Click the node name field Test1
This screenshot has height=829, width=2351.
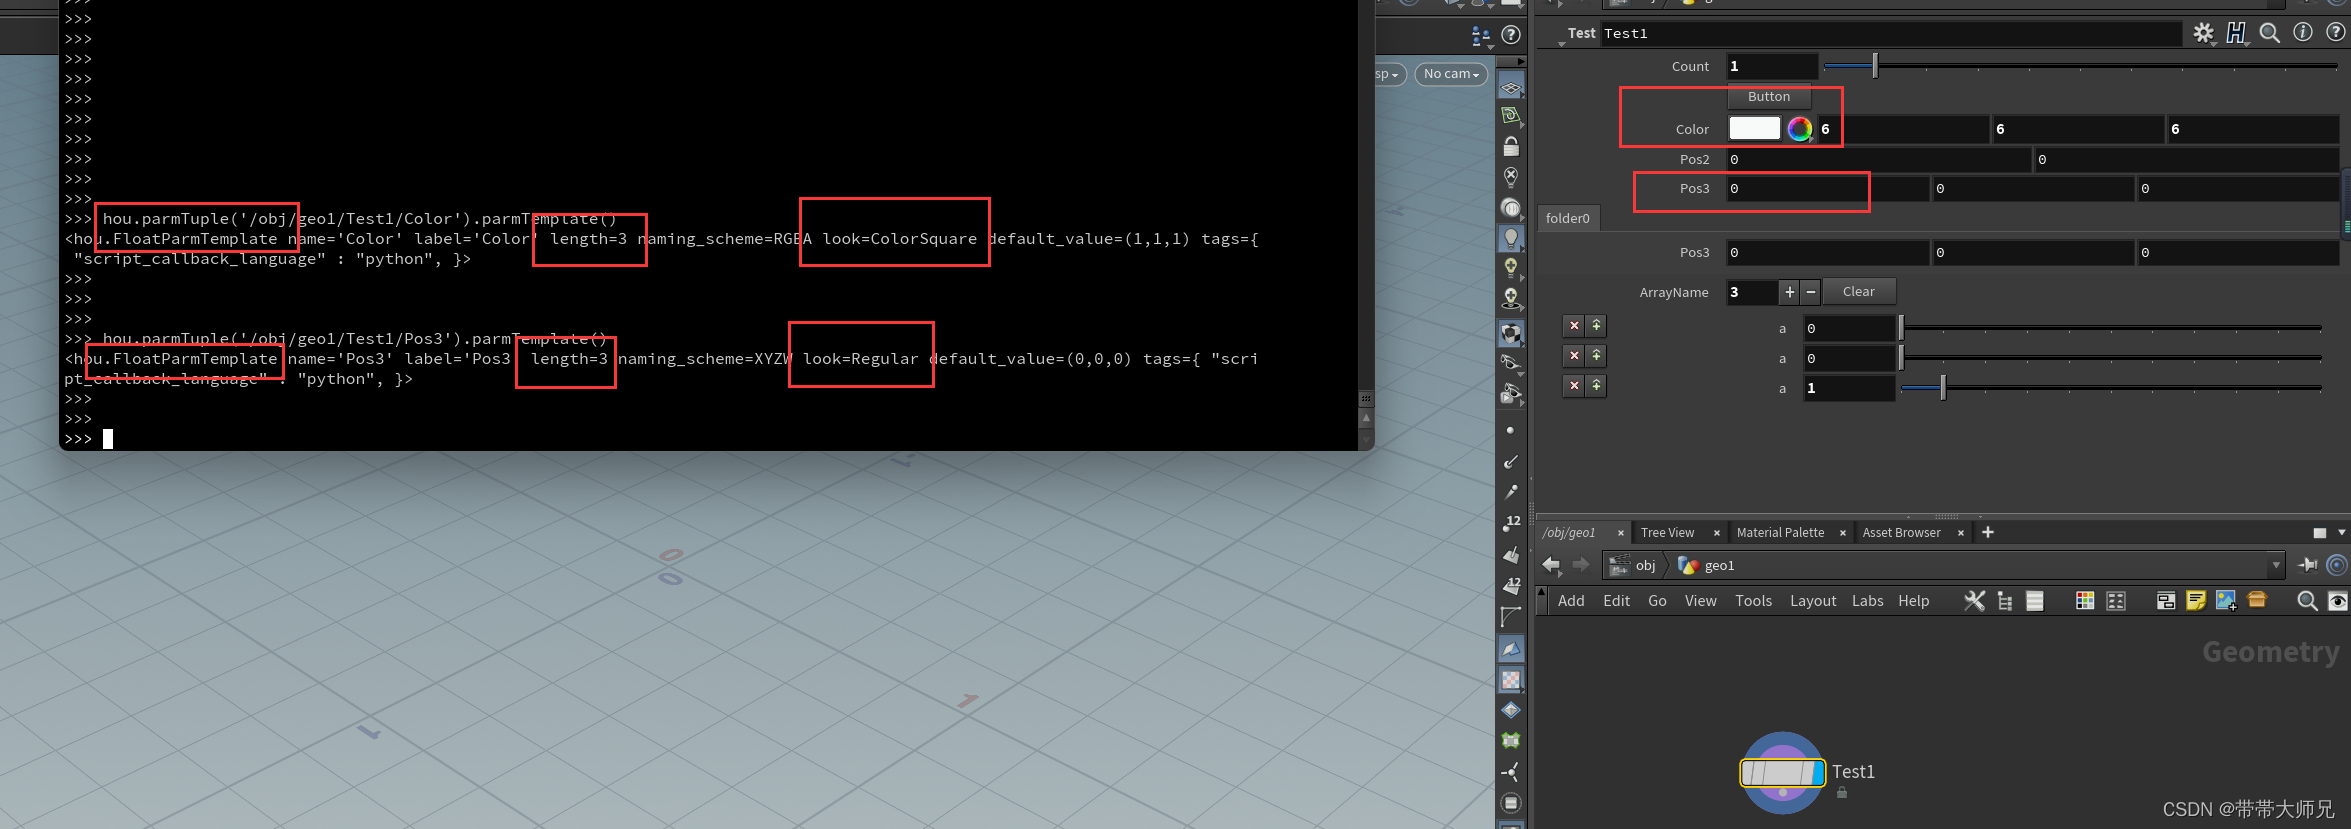(1891, 34)
